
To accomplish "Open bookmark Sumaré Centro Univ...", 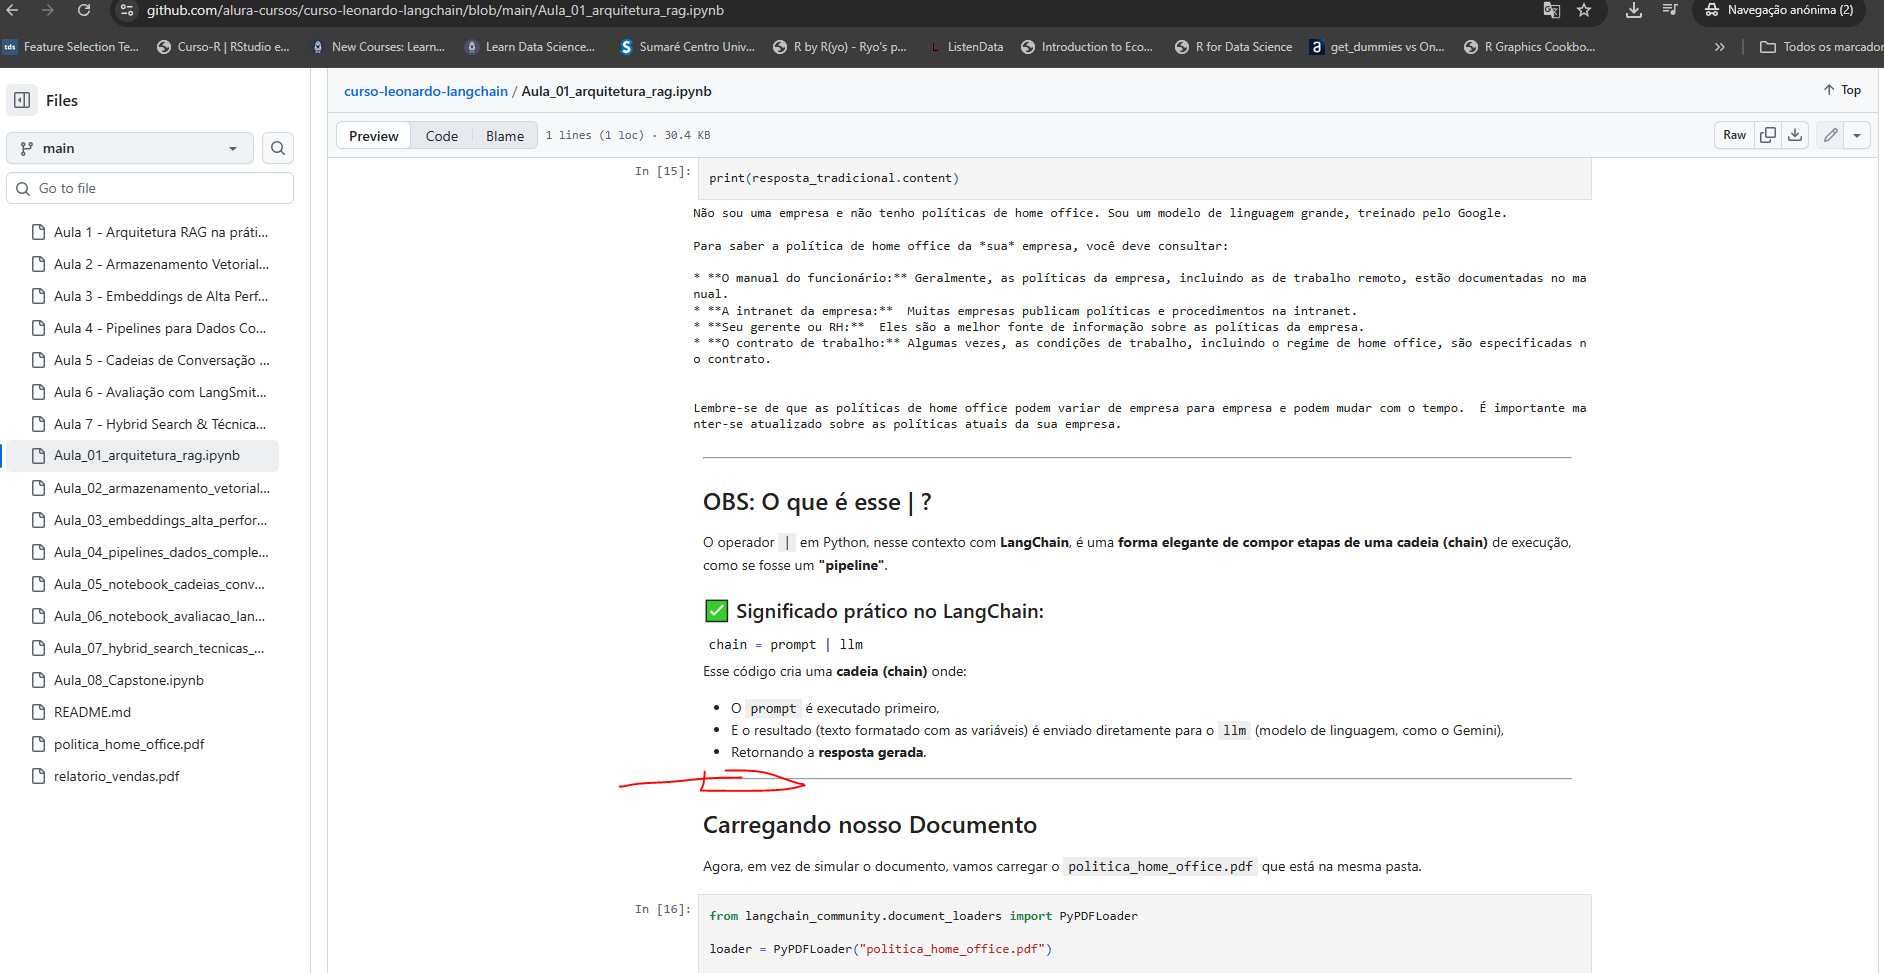I will point(687,47).
